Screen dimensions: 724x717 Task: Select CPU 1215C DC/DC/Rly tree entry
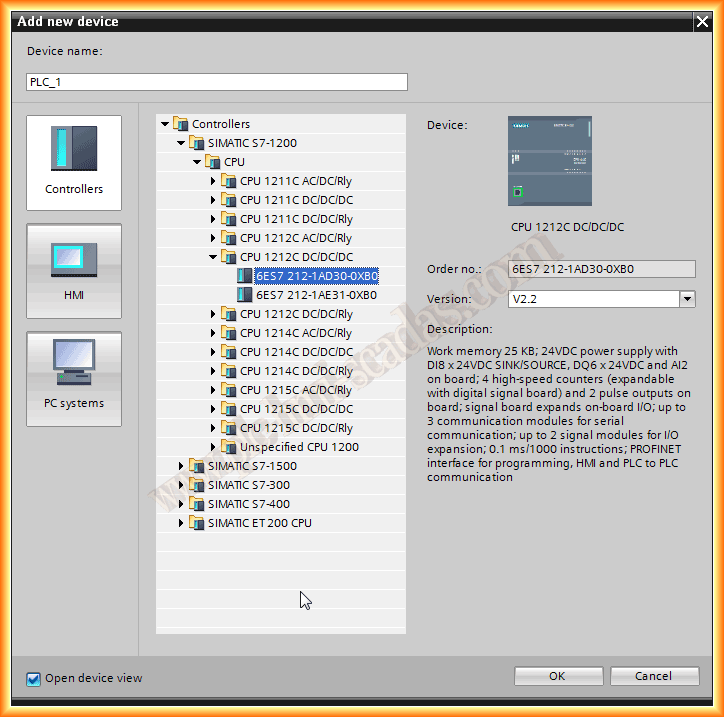[296, 428]
